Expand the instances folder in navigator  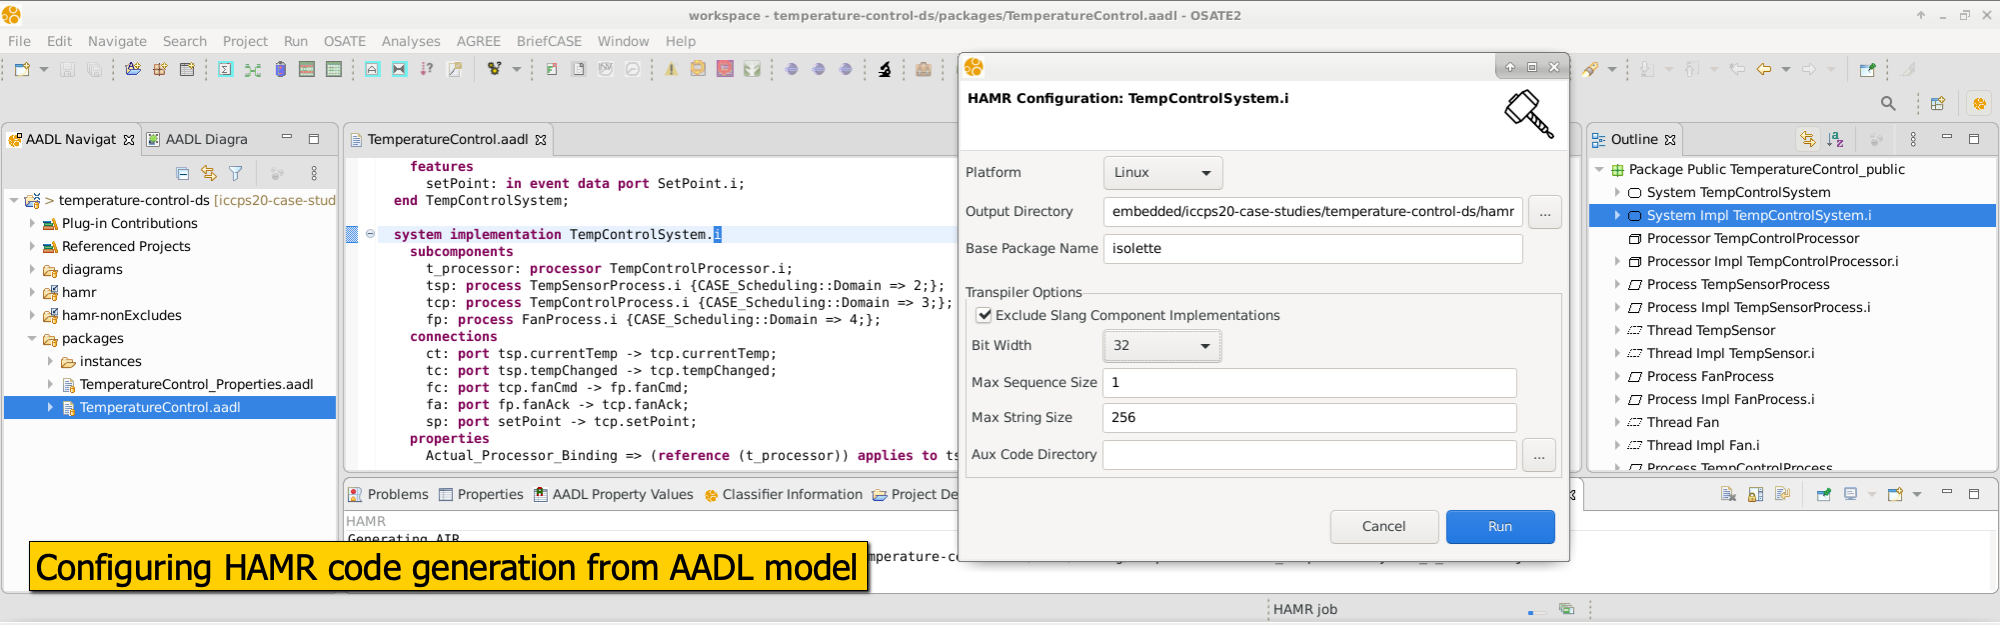point(50,362)
